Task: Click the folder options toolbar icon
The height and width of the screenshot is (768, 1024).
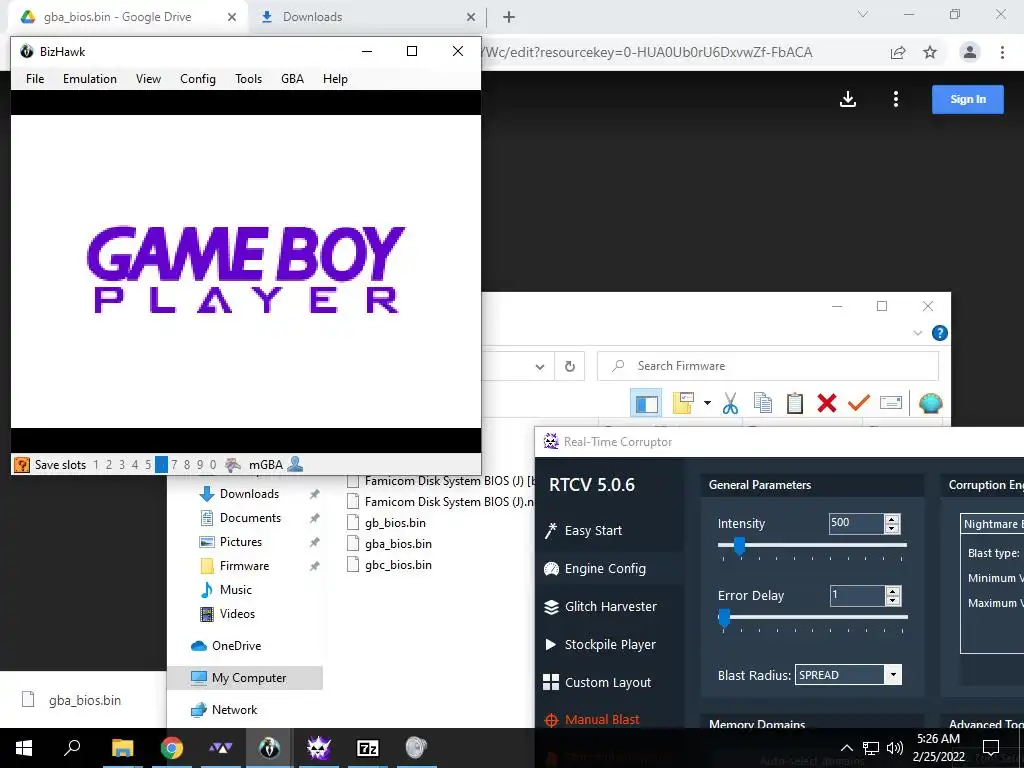Action: point(683,403)
